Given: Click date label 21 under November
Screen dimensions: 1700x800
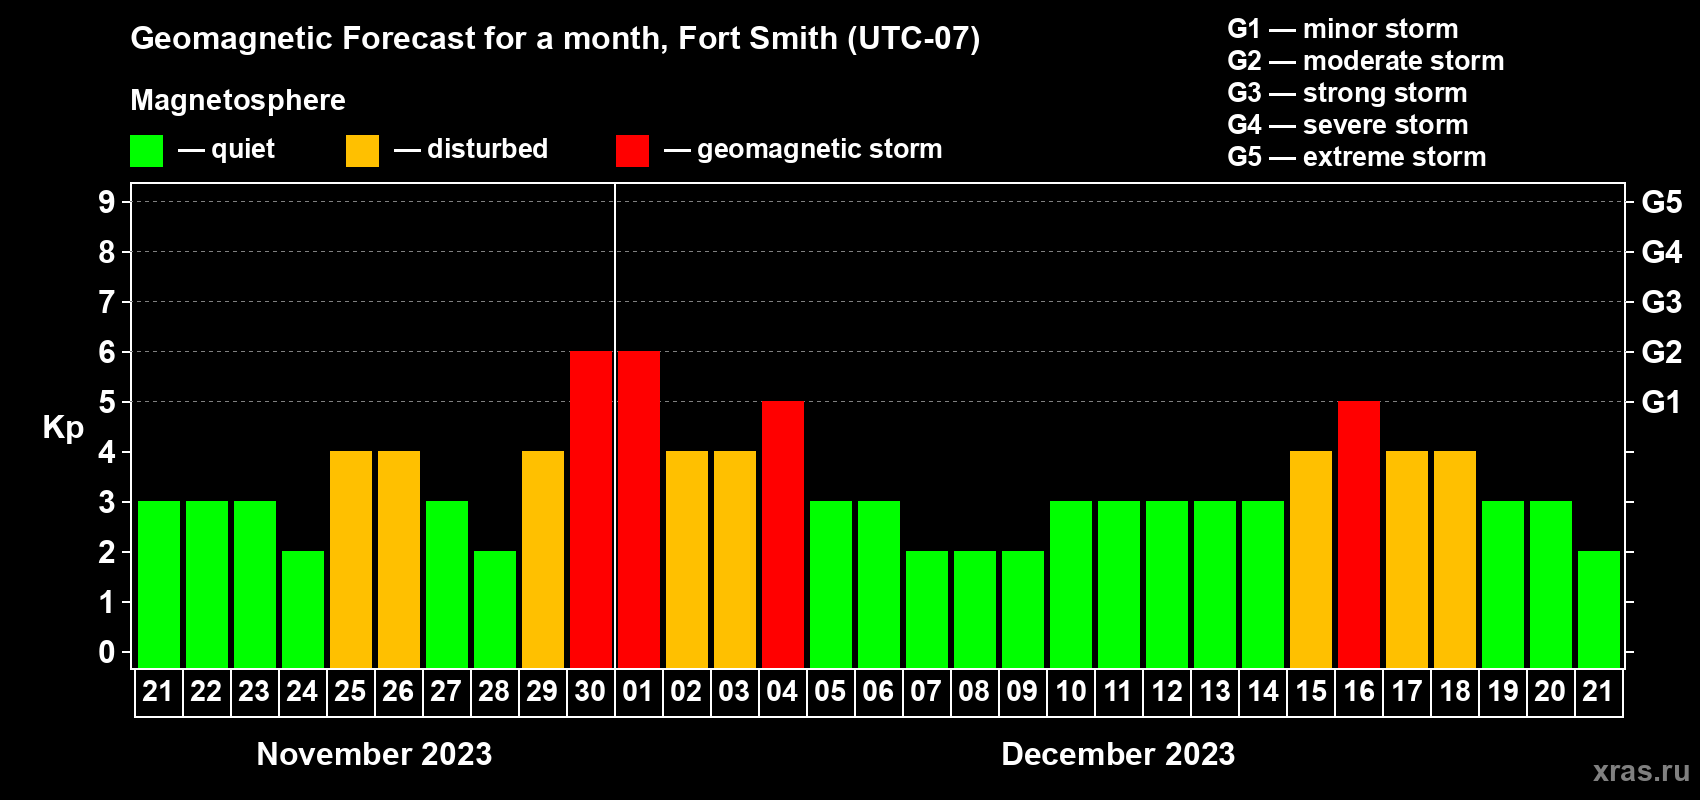Looking at the screenshot, I should 158,691.
